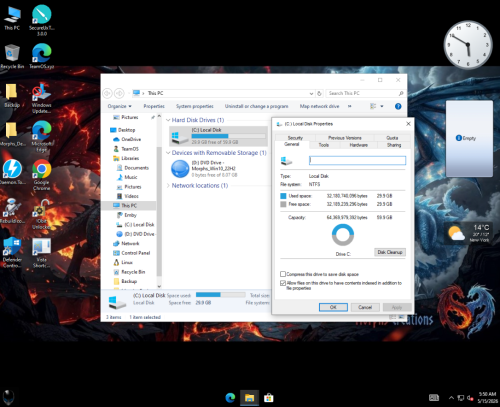Show more toolbar commands chevron
This screenshot has width=500, height=407.
(350, 106)
